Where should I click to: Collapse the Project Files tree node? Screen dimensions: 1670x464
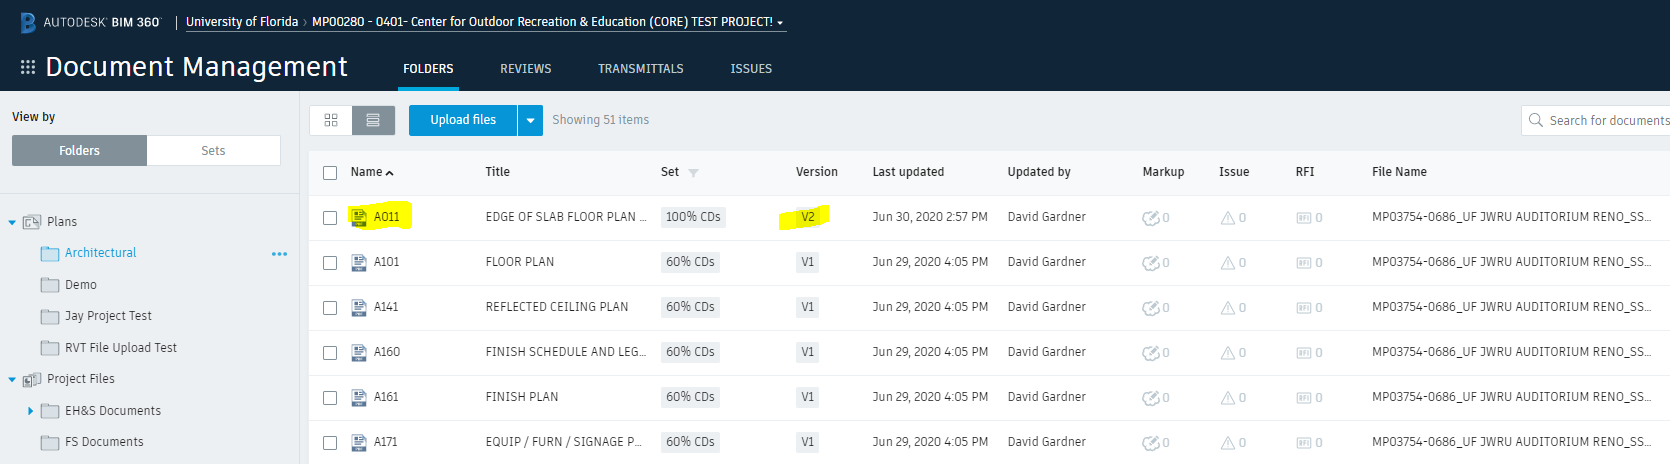pyautogui.click(x=12, y=379)
